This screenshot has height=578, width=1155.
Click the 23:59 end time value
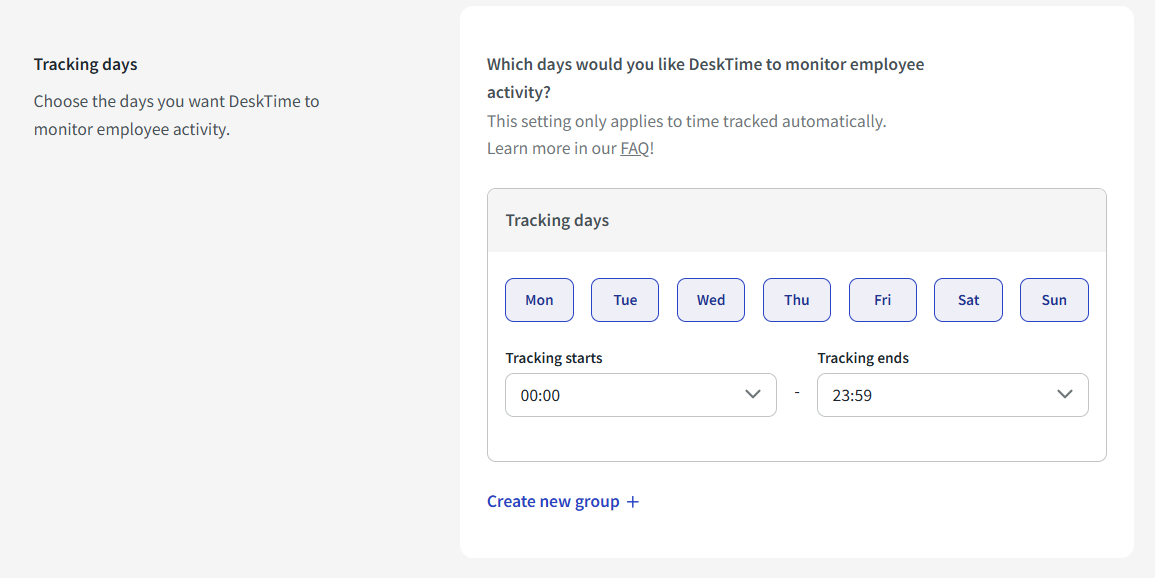[x=852, y=395]
